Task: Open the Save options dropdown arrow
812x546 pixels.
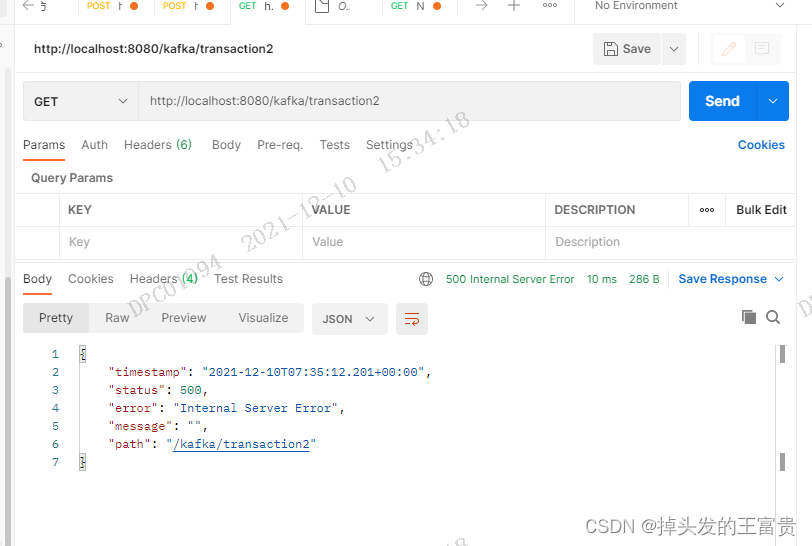Action: tap(674, 49)
